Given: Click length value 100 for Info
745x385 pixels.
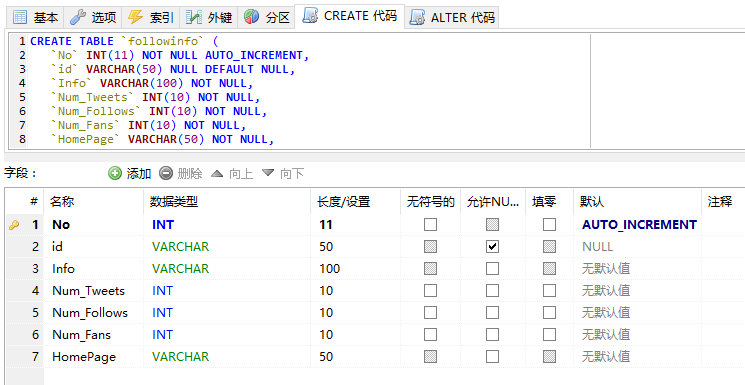Looking at the screenshot, I should 330,269.
